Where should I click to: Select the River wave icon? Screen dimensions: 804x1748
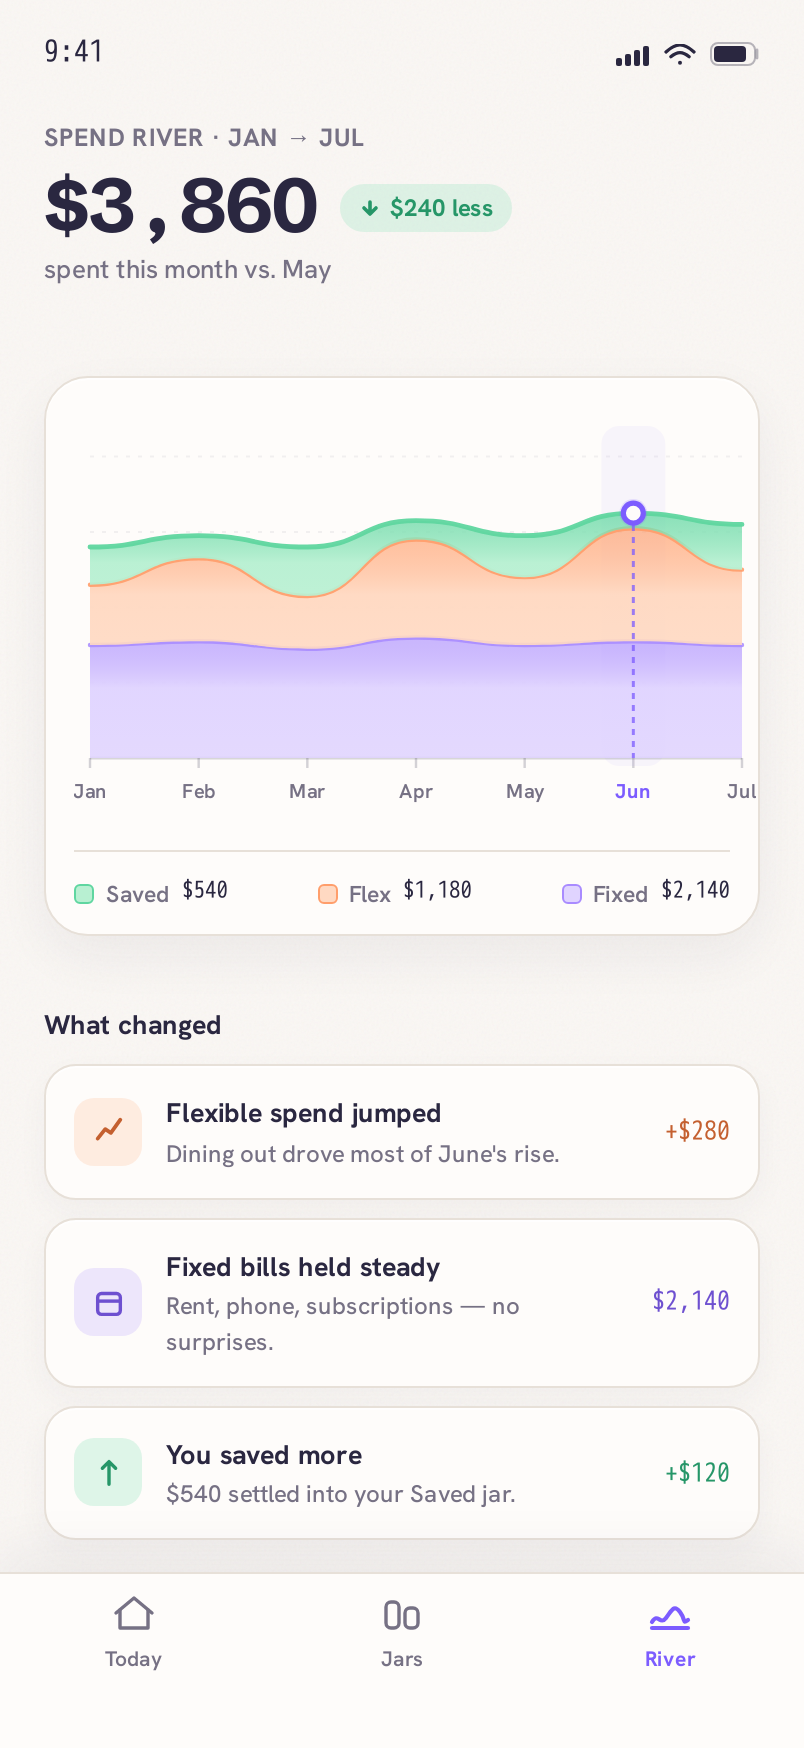click(x=670, y=1616)
